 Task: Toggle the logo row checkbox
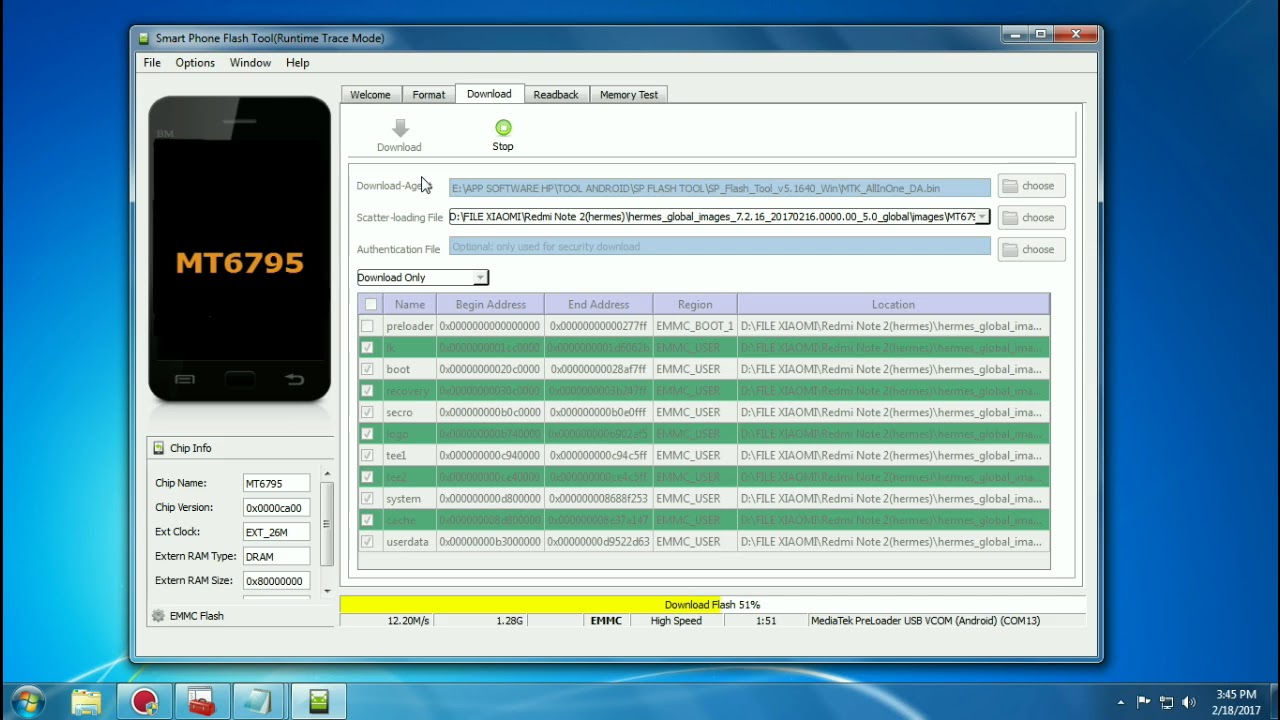pos(367,434)
